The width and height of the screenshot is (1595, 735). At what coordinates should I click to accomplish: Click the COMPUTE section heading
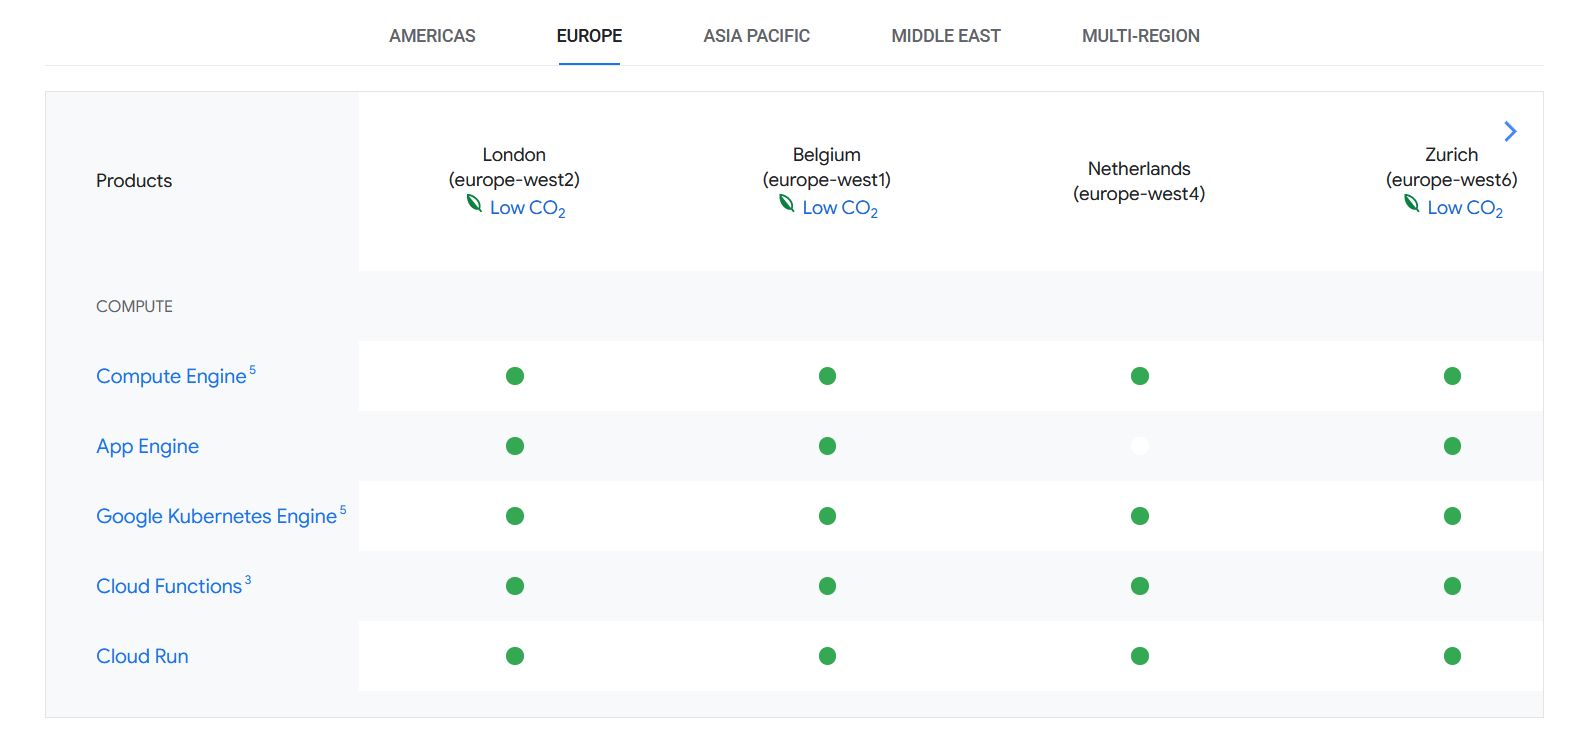(134, 306)
